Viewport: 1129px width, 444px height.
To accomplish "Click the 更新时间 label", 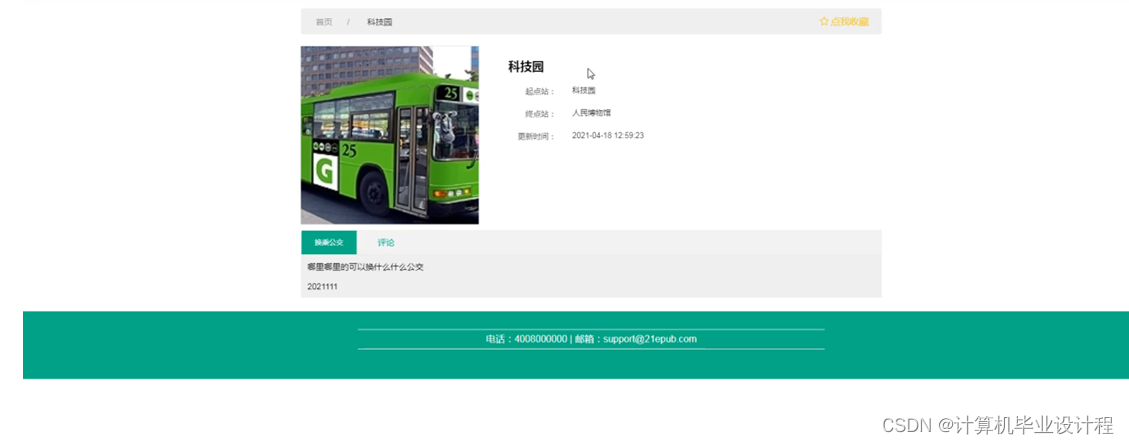I will click(x=536, y=136).
